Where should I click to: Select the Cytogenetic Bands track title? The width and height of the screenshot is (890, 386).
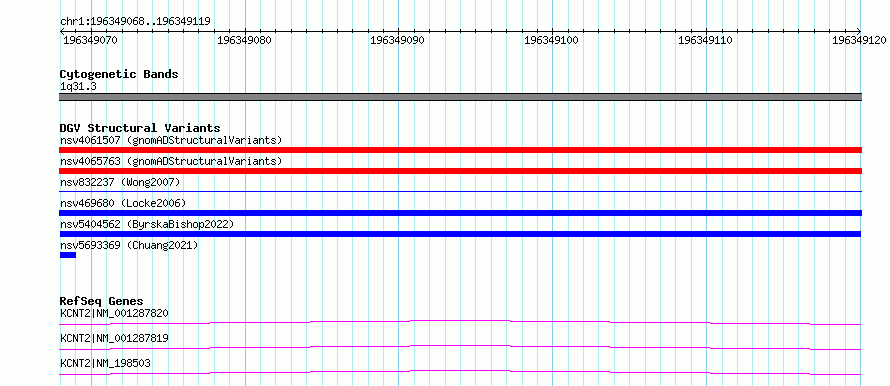[x=119, y=74]
